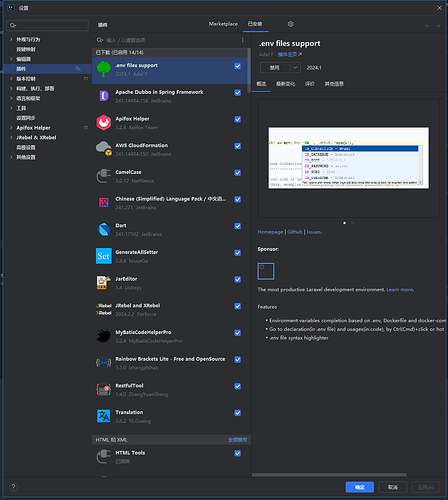The height and width of the screenshot is (500, 448).
Task: Open the plugins gear settings icon
Action: [291, 24]
